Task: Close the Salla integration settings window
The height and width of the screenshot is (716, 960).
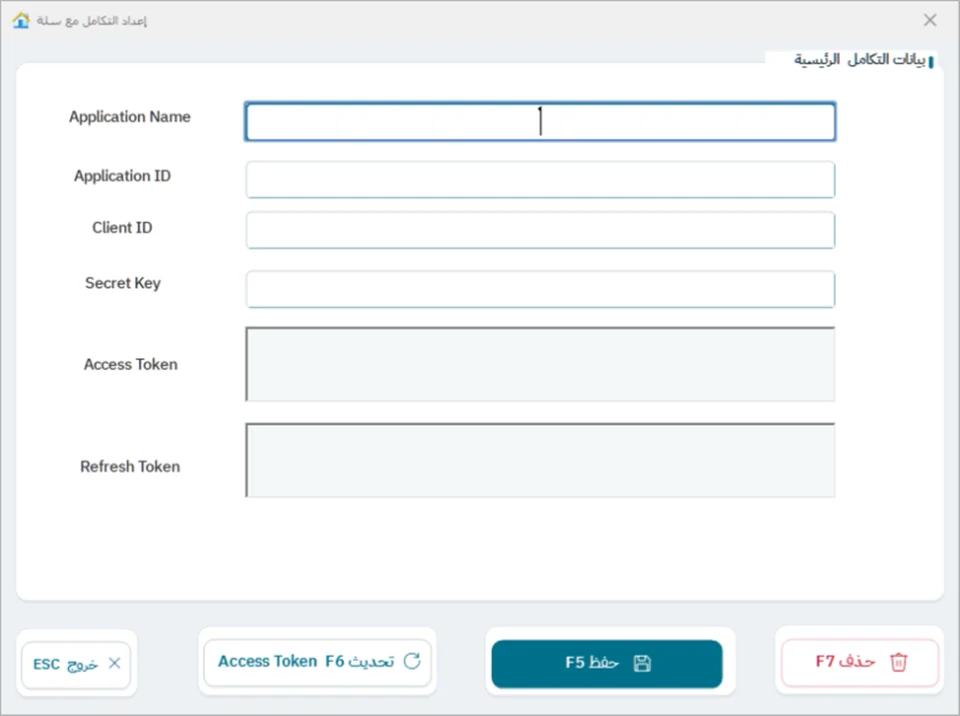Action: [x=930, y=20]
